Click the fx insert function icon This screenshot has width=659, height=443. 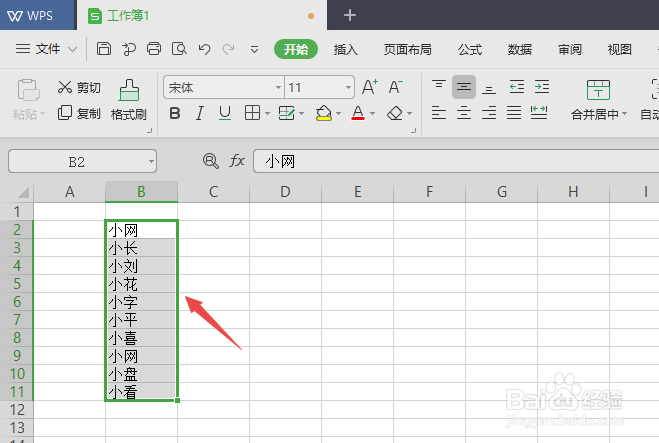(237, 161)
